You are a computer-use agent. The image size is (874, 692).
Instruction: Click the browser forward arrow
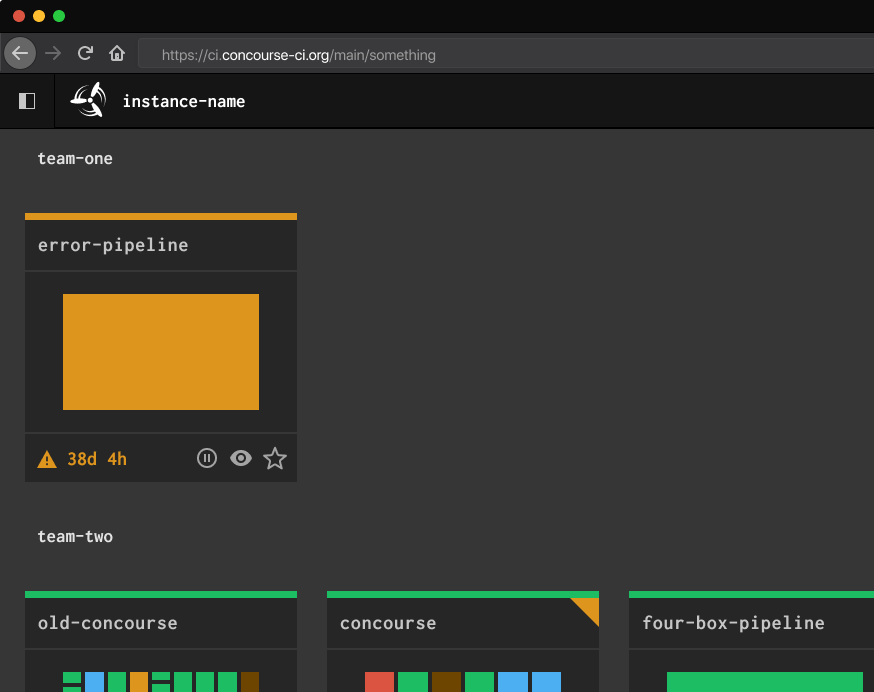(x=53, y=53)
